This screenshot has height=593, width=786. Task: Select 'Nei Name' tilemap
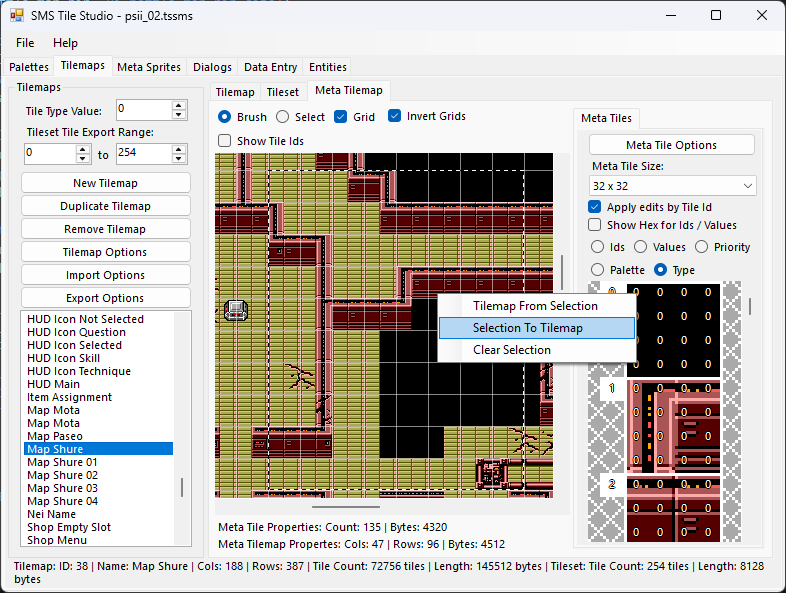(52, 514)
